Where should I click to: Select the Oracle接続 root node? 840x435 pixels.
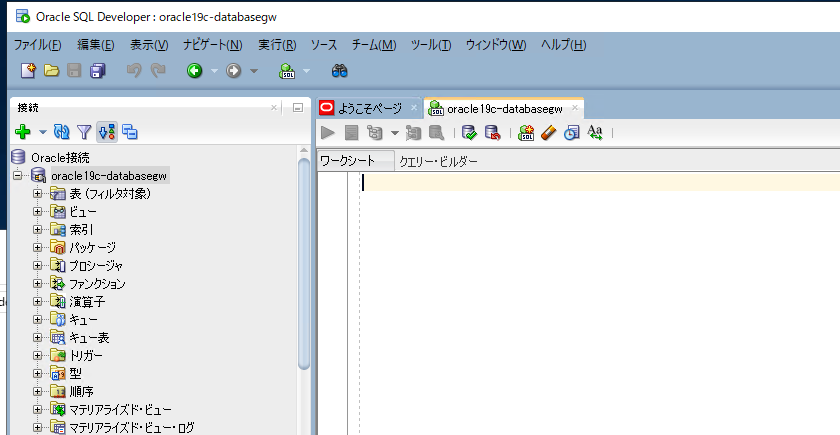coord(60,158)
